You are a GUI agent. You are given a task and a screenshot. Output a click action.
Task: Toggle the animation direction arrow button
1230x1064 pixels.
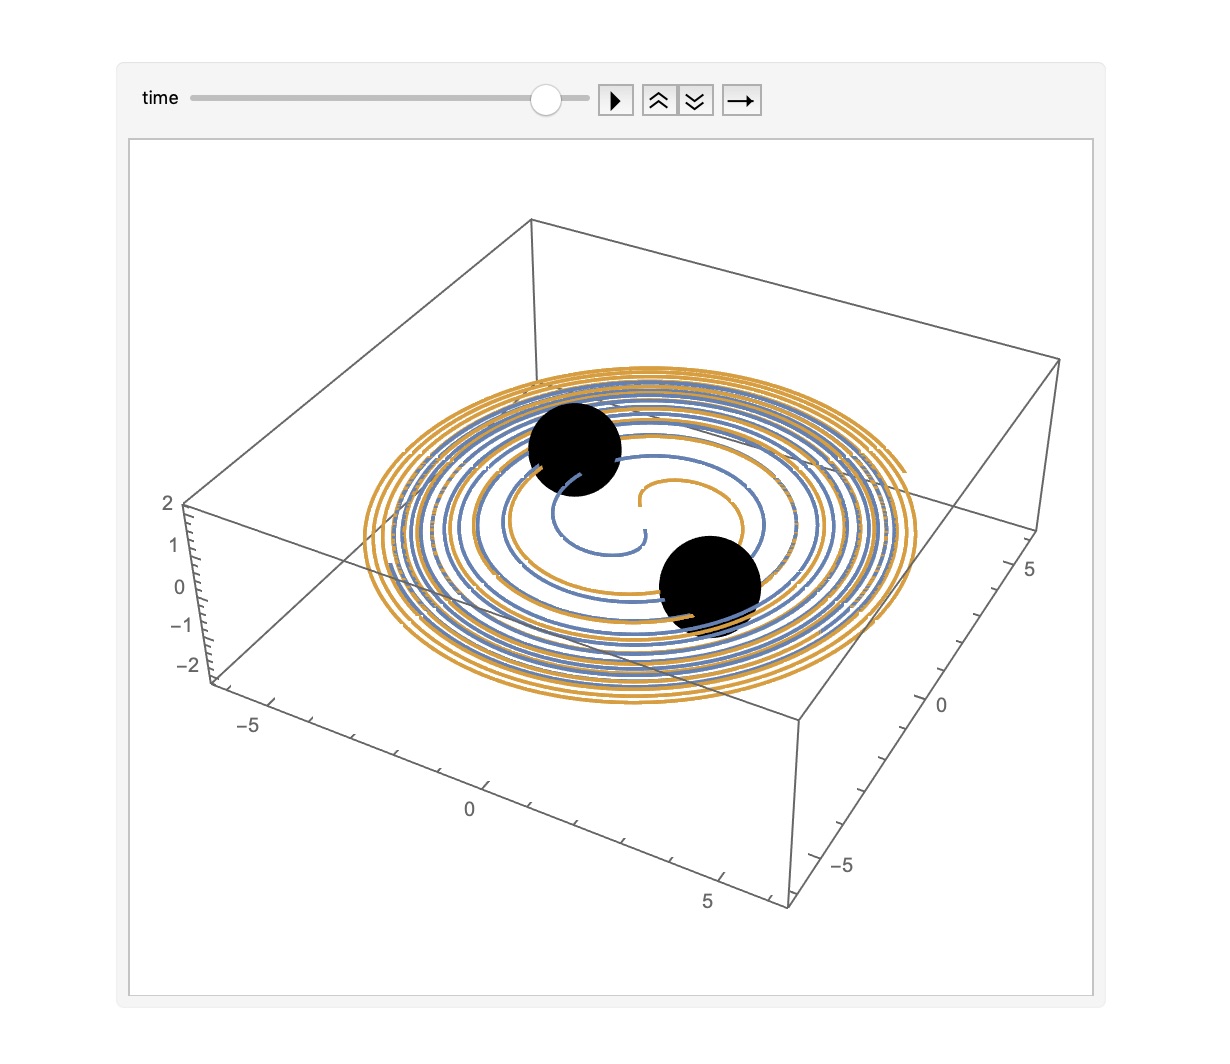tap(742, 101)
